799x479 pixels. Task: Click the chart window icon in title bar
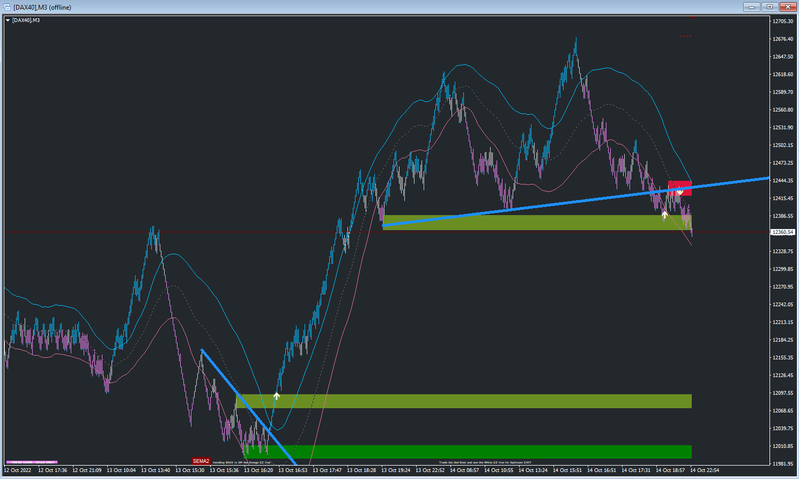(7, 7)
